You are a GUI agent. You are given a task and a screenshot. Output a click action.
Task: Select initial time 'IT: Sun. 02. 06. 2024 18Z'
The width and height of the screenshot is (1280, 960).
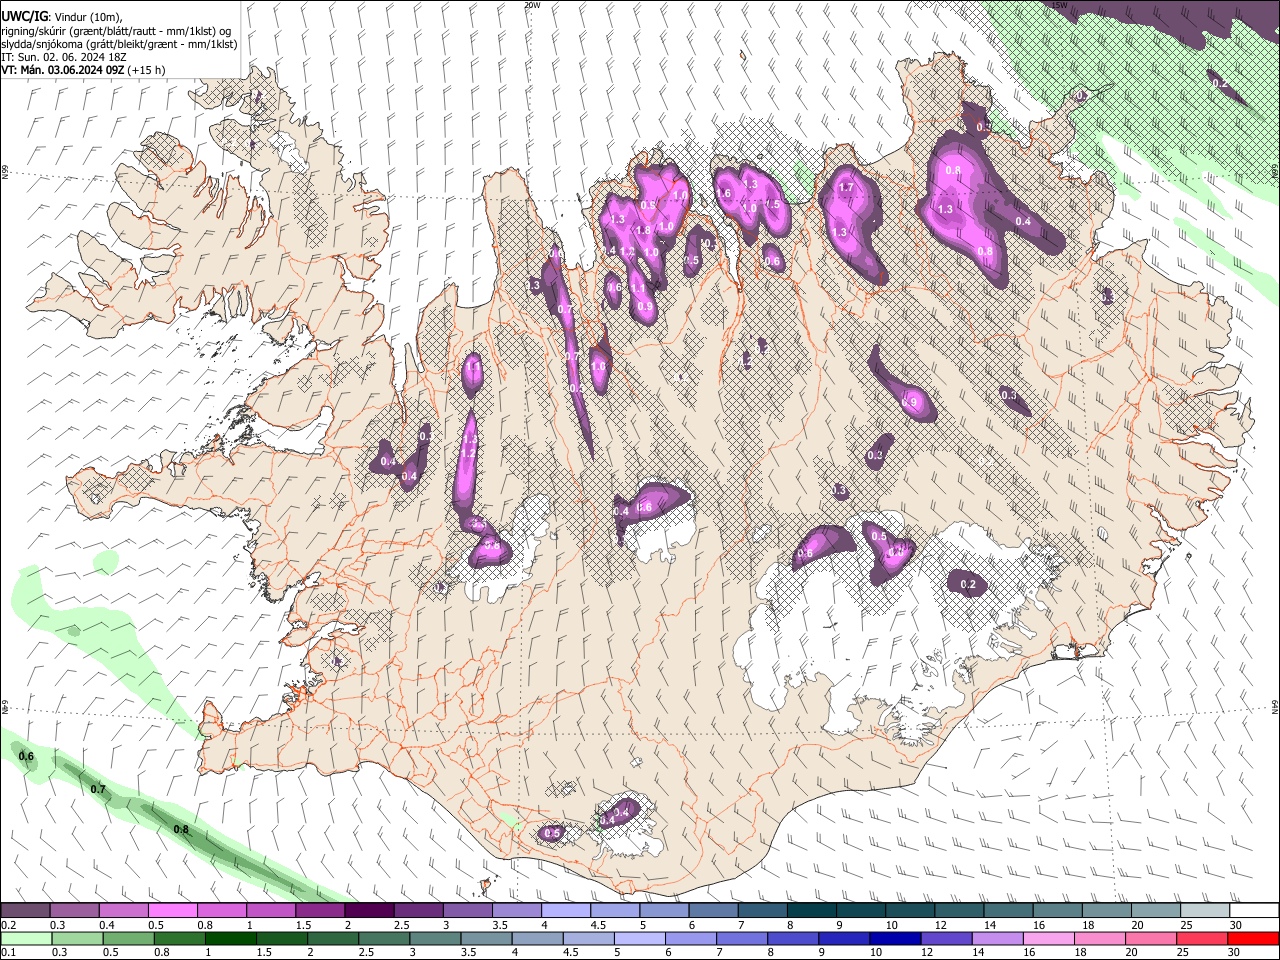click(64, 57)
